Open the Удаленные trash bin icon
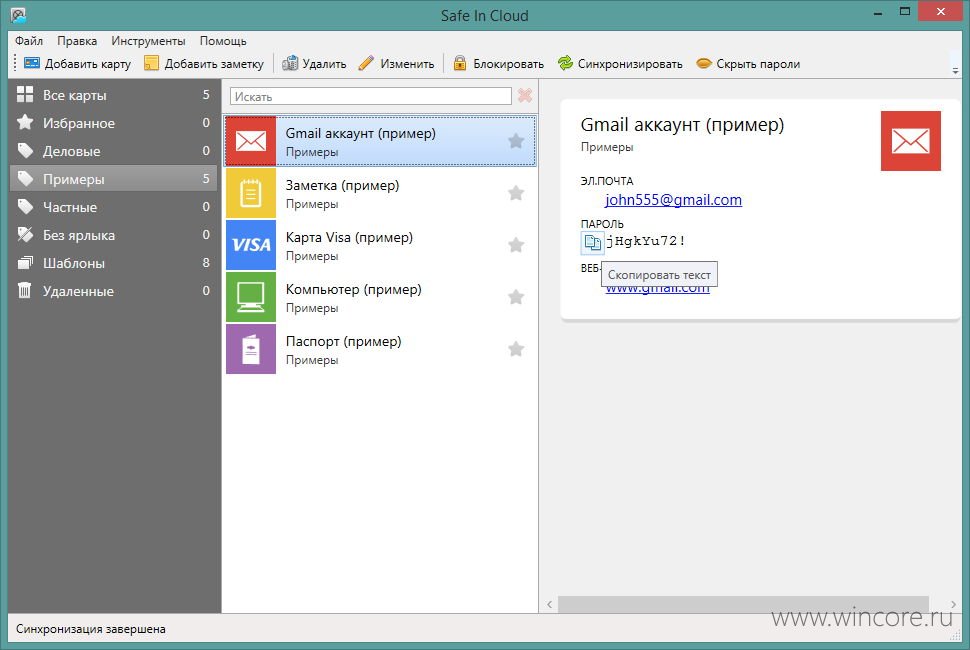The image size is (970, 650). (x=25, y=290)
